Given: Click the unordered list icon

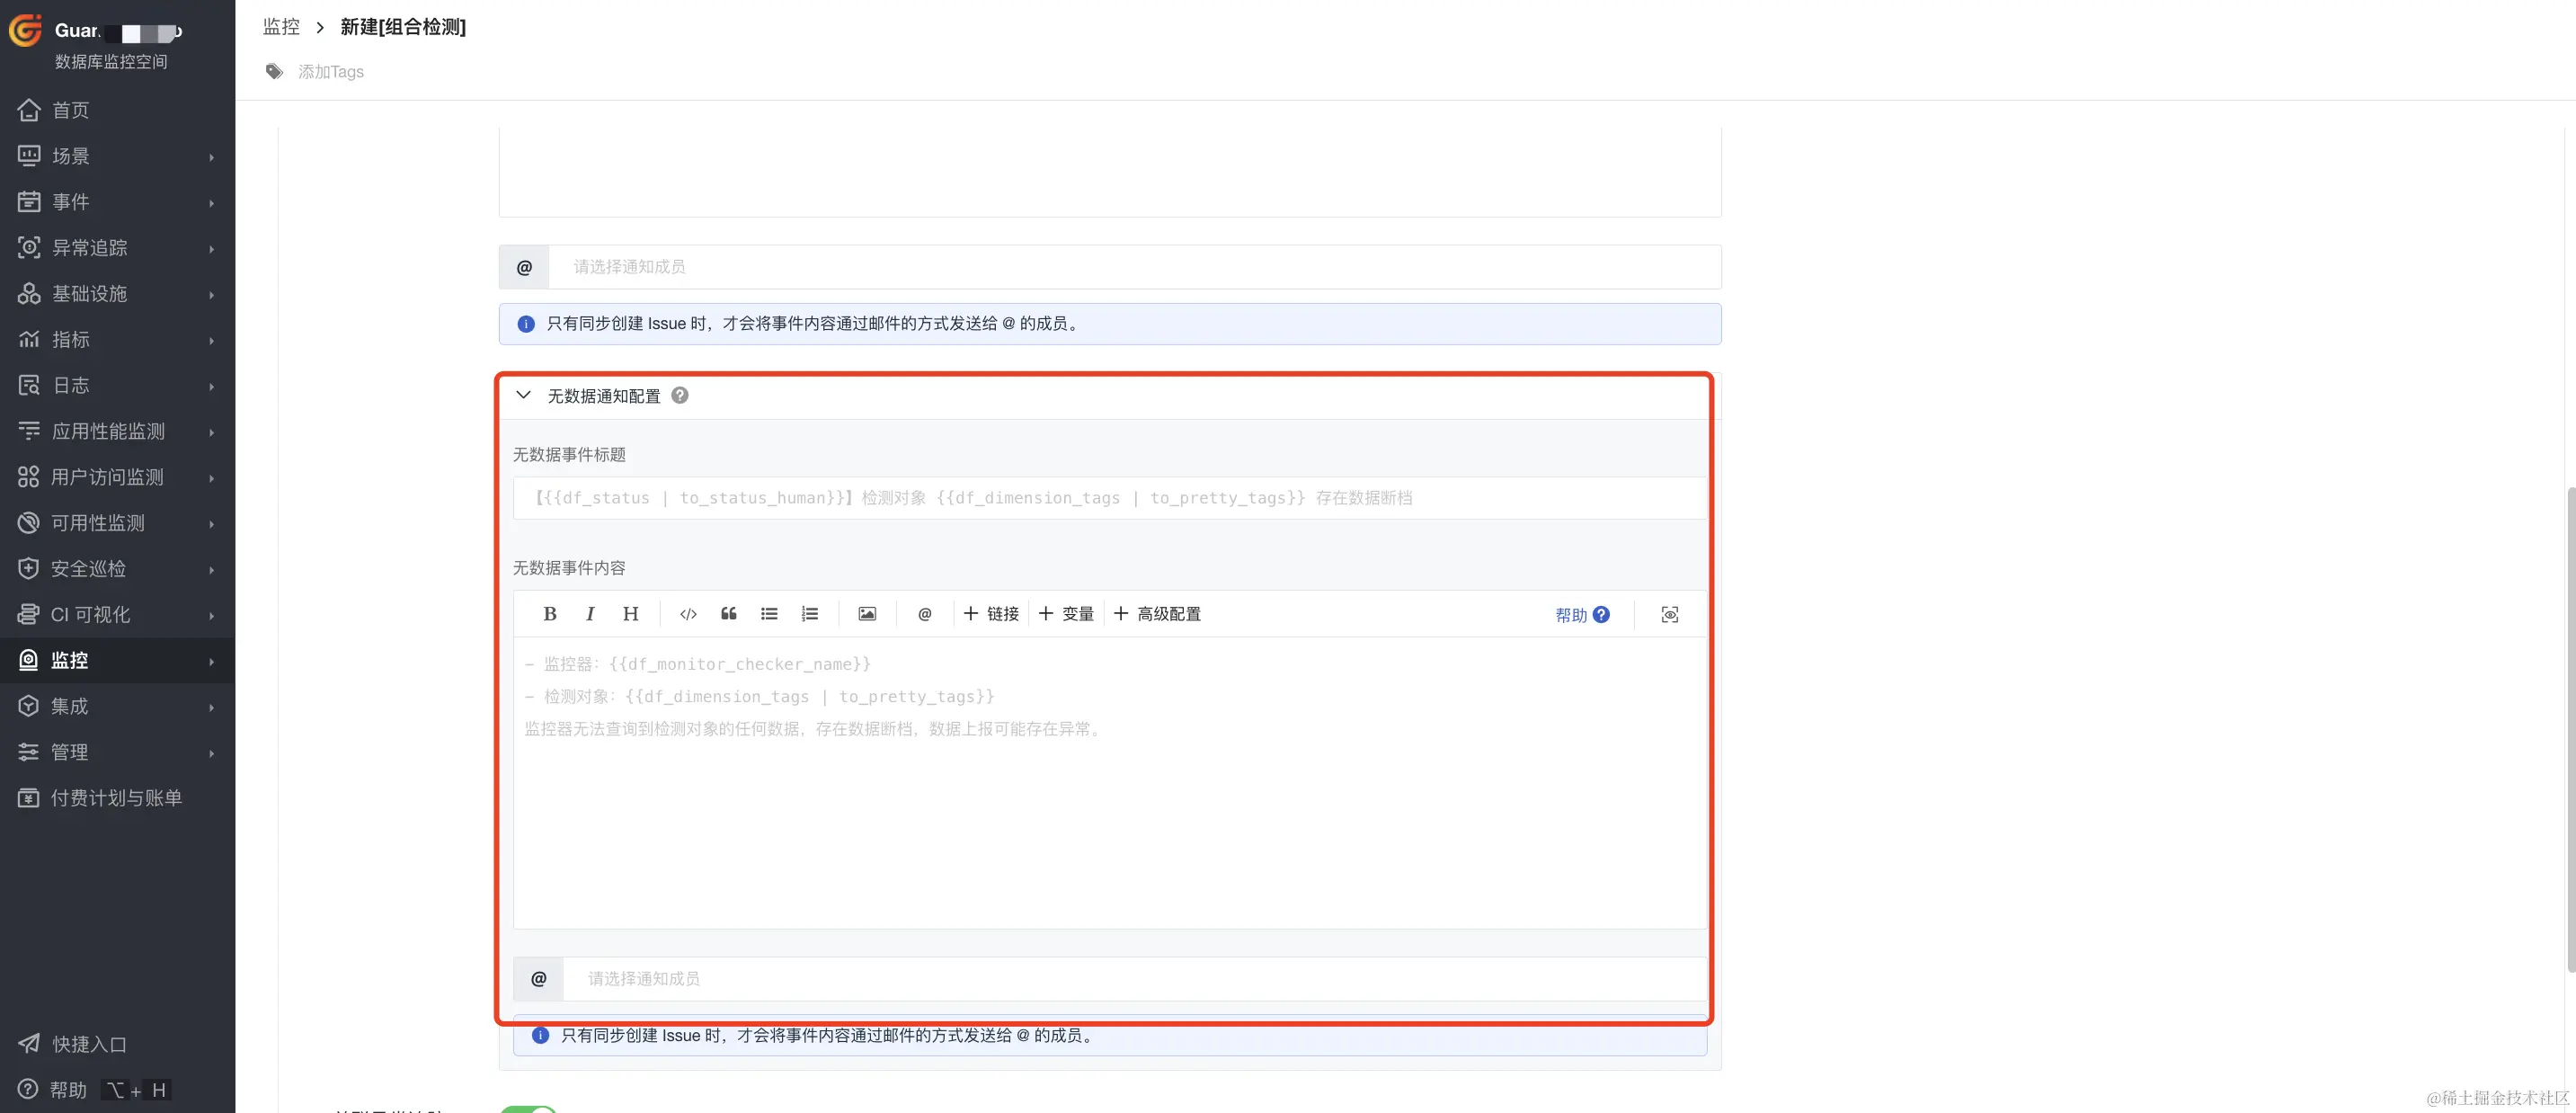Looking at the screenshot, I should 768,614.
